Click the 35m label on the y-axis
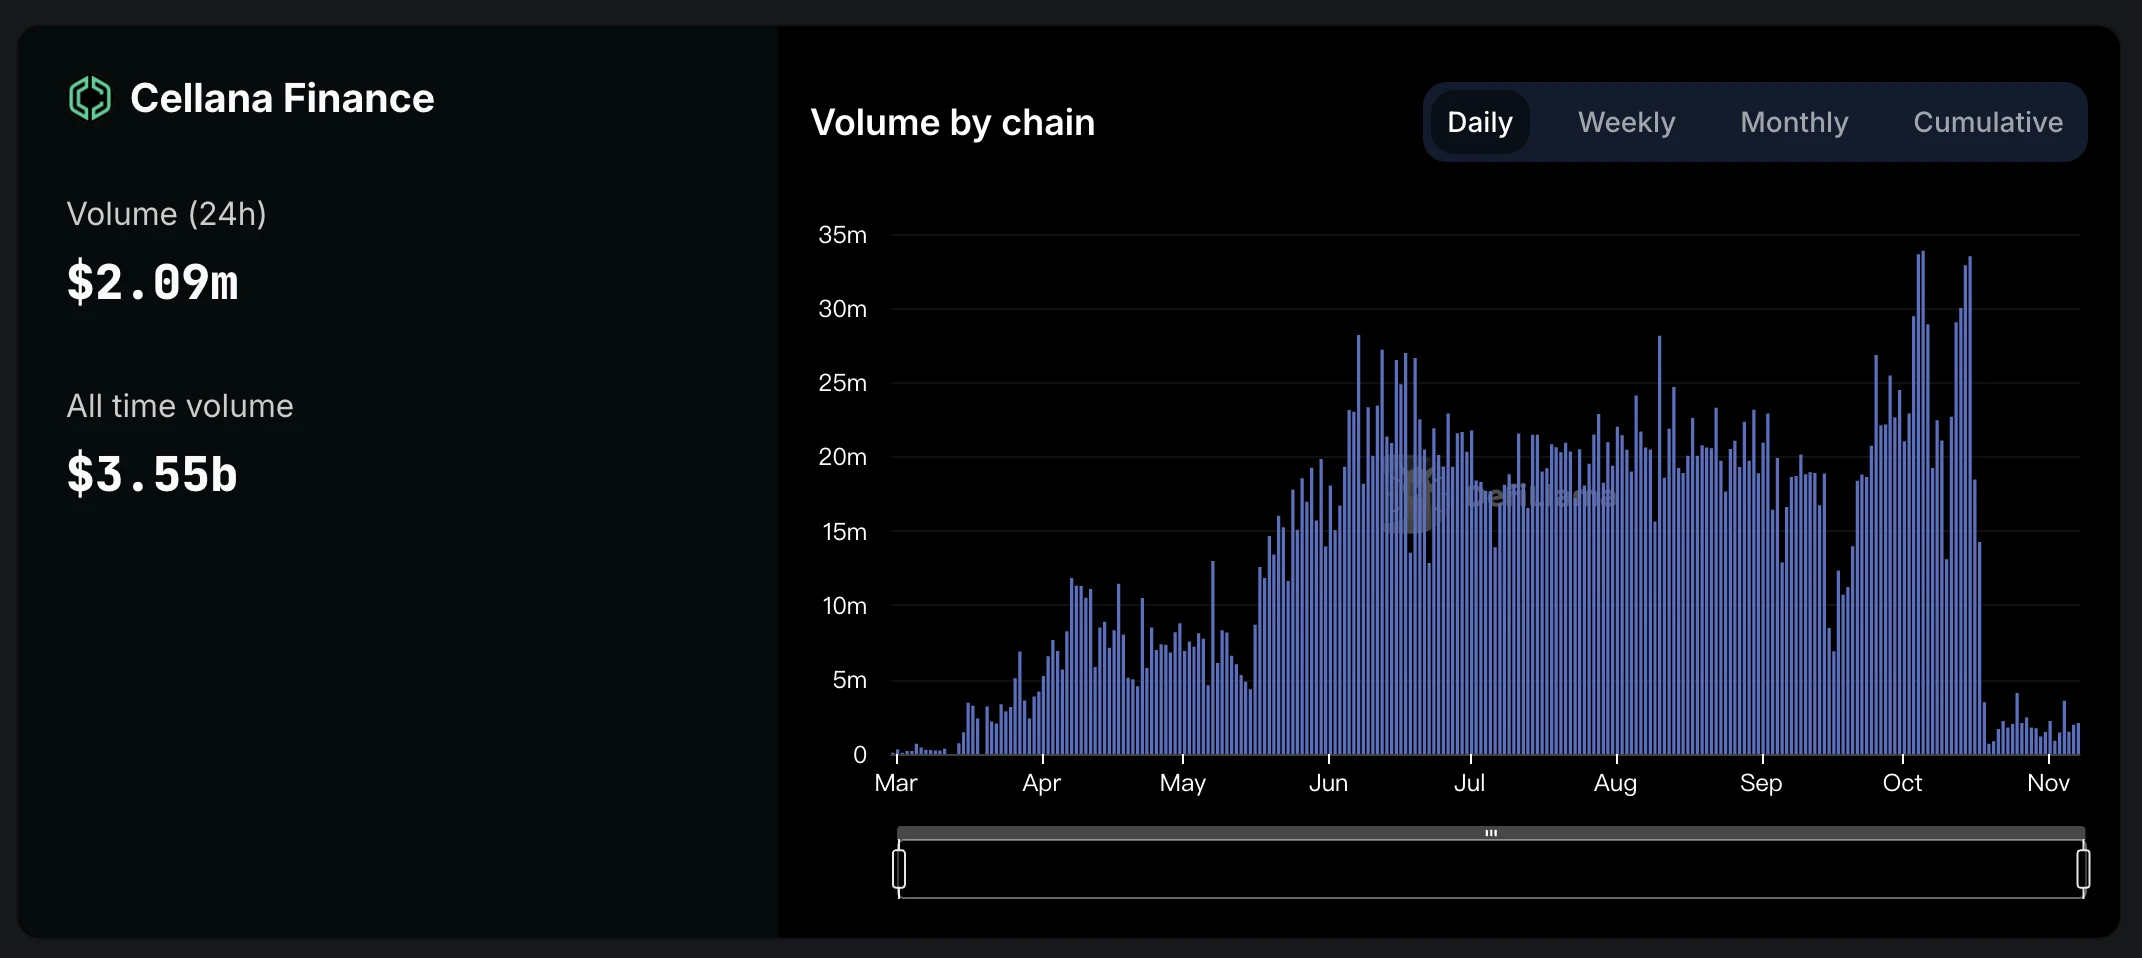This screenshot has width=2142, height=958. 842,235
